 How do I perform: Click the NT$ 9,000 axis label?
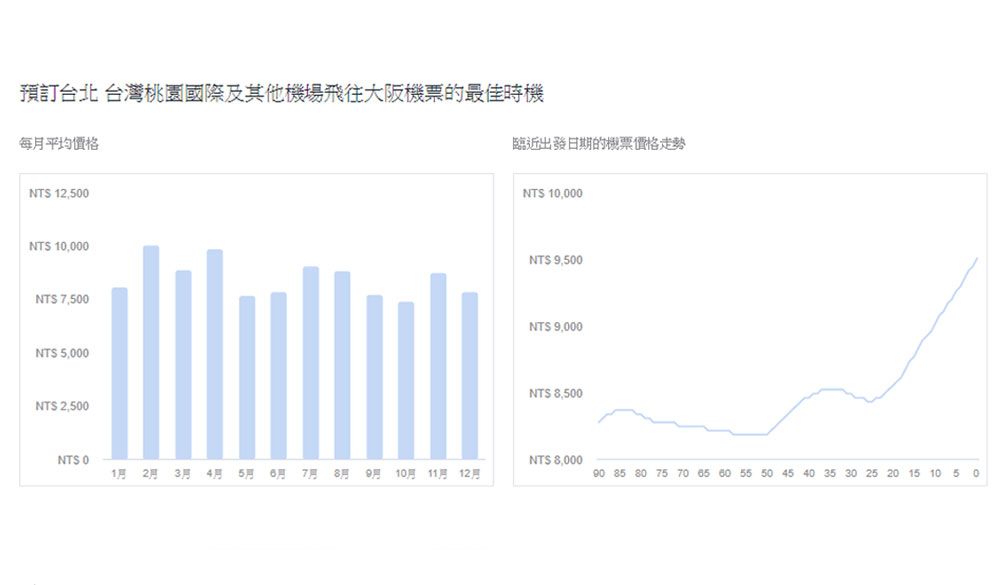[x=555, y=327]
